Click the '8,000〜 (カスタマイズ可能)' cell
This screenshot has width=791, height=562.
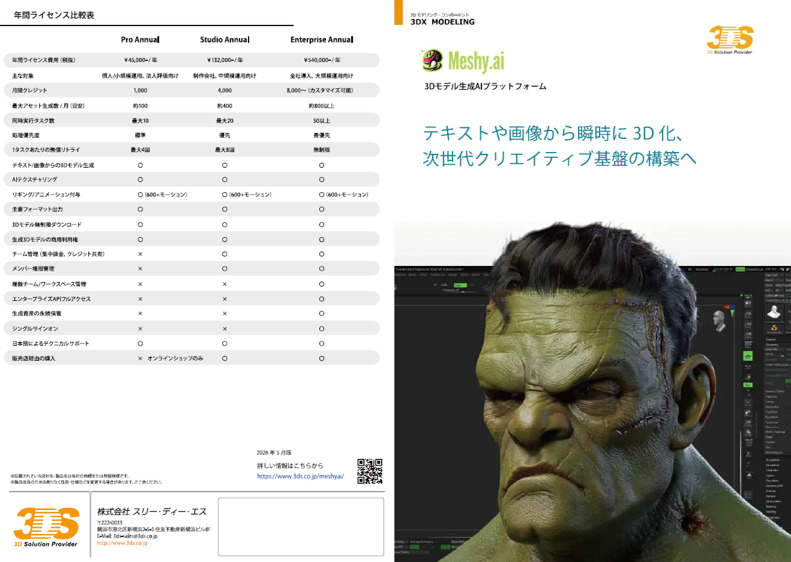point(320,90)
